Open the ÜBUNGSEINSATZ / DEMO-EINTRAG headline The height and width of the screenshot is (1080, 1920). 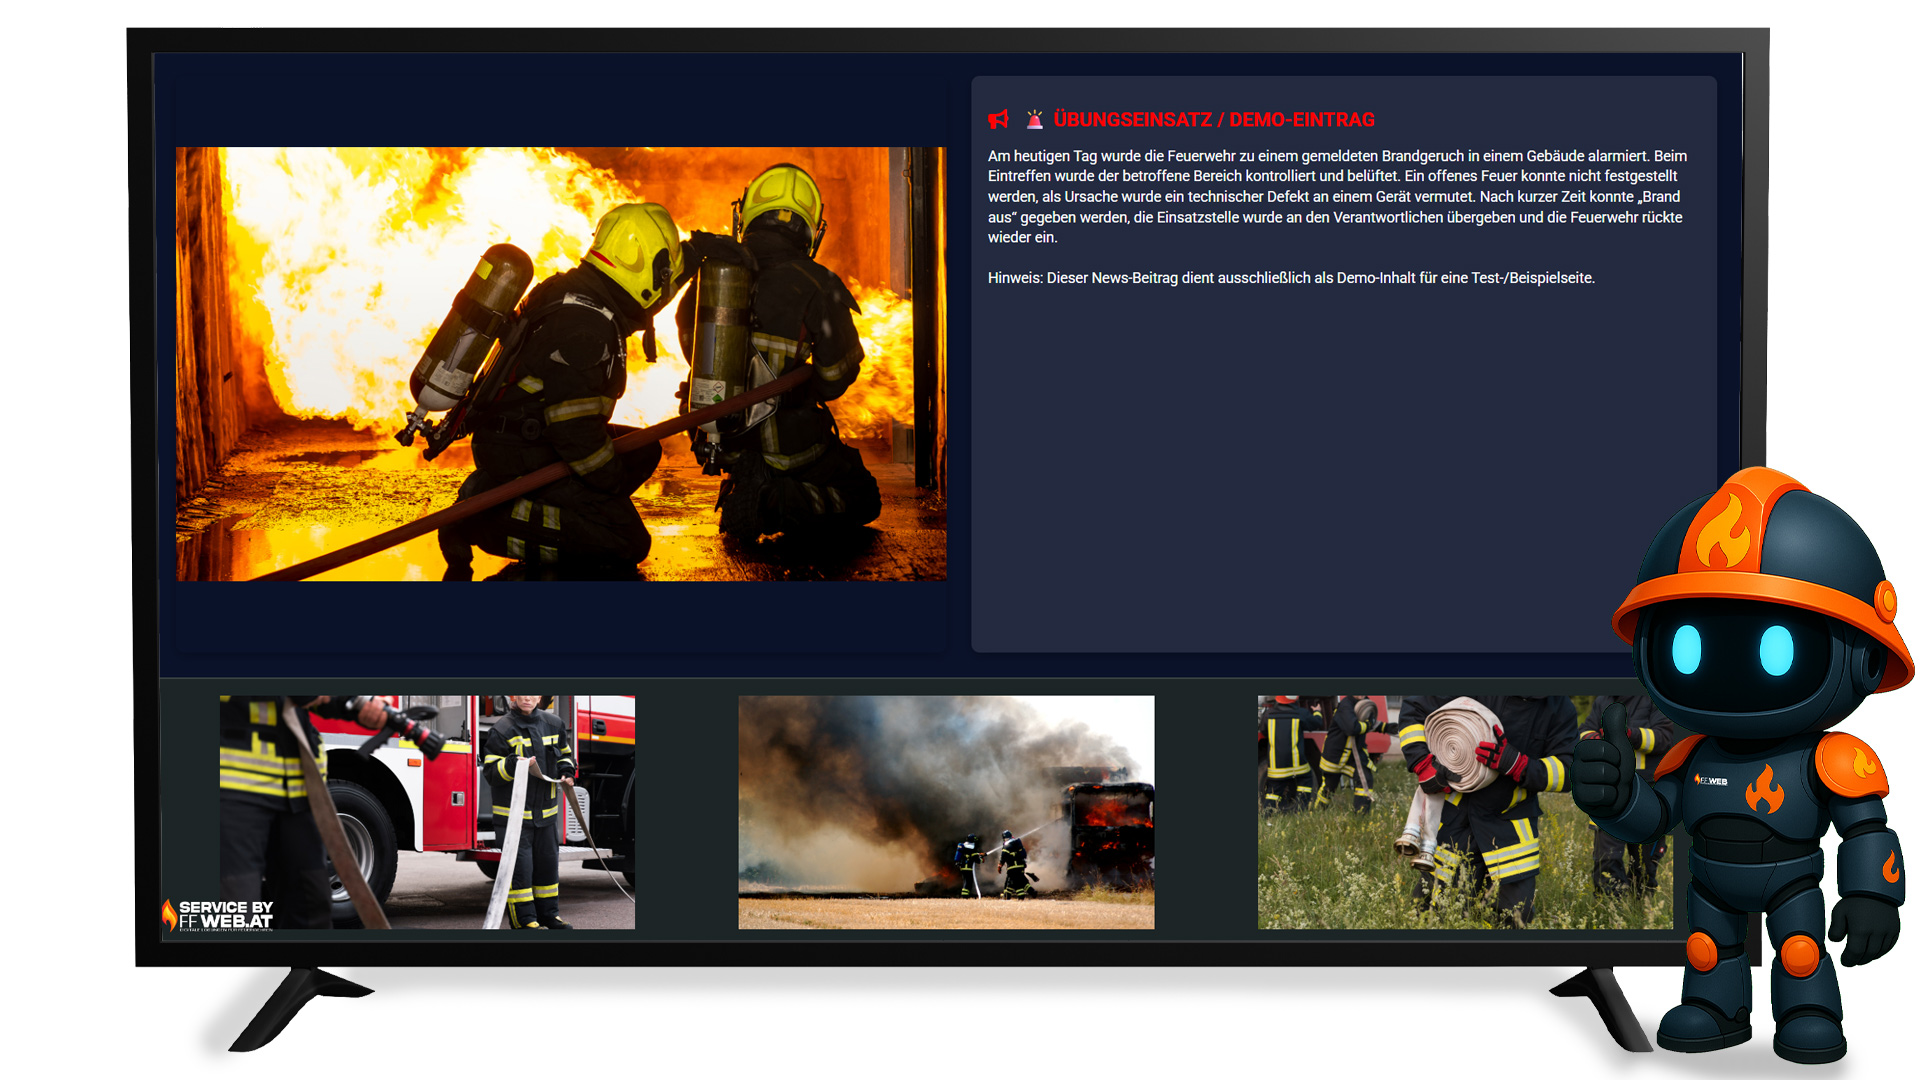click(1214, 119)
